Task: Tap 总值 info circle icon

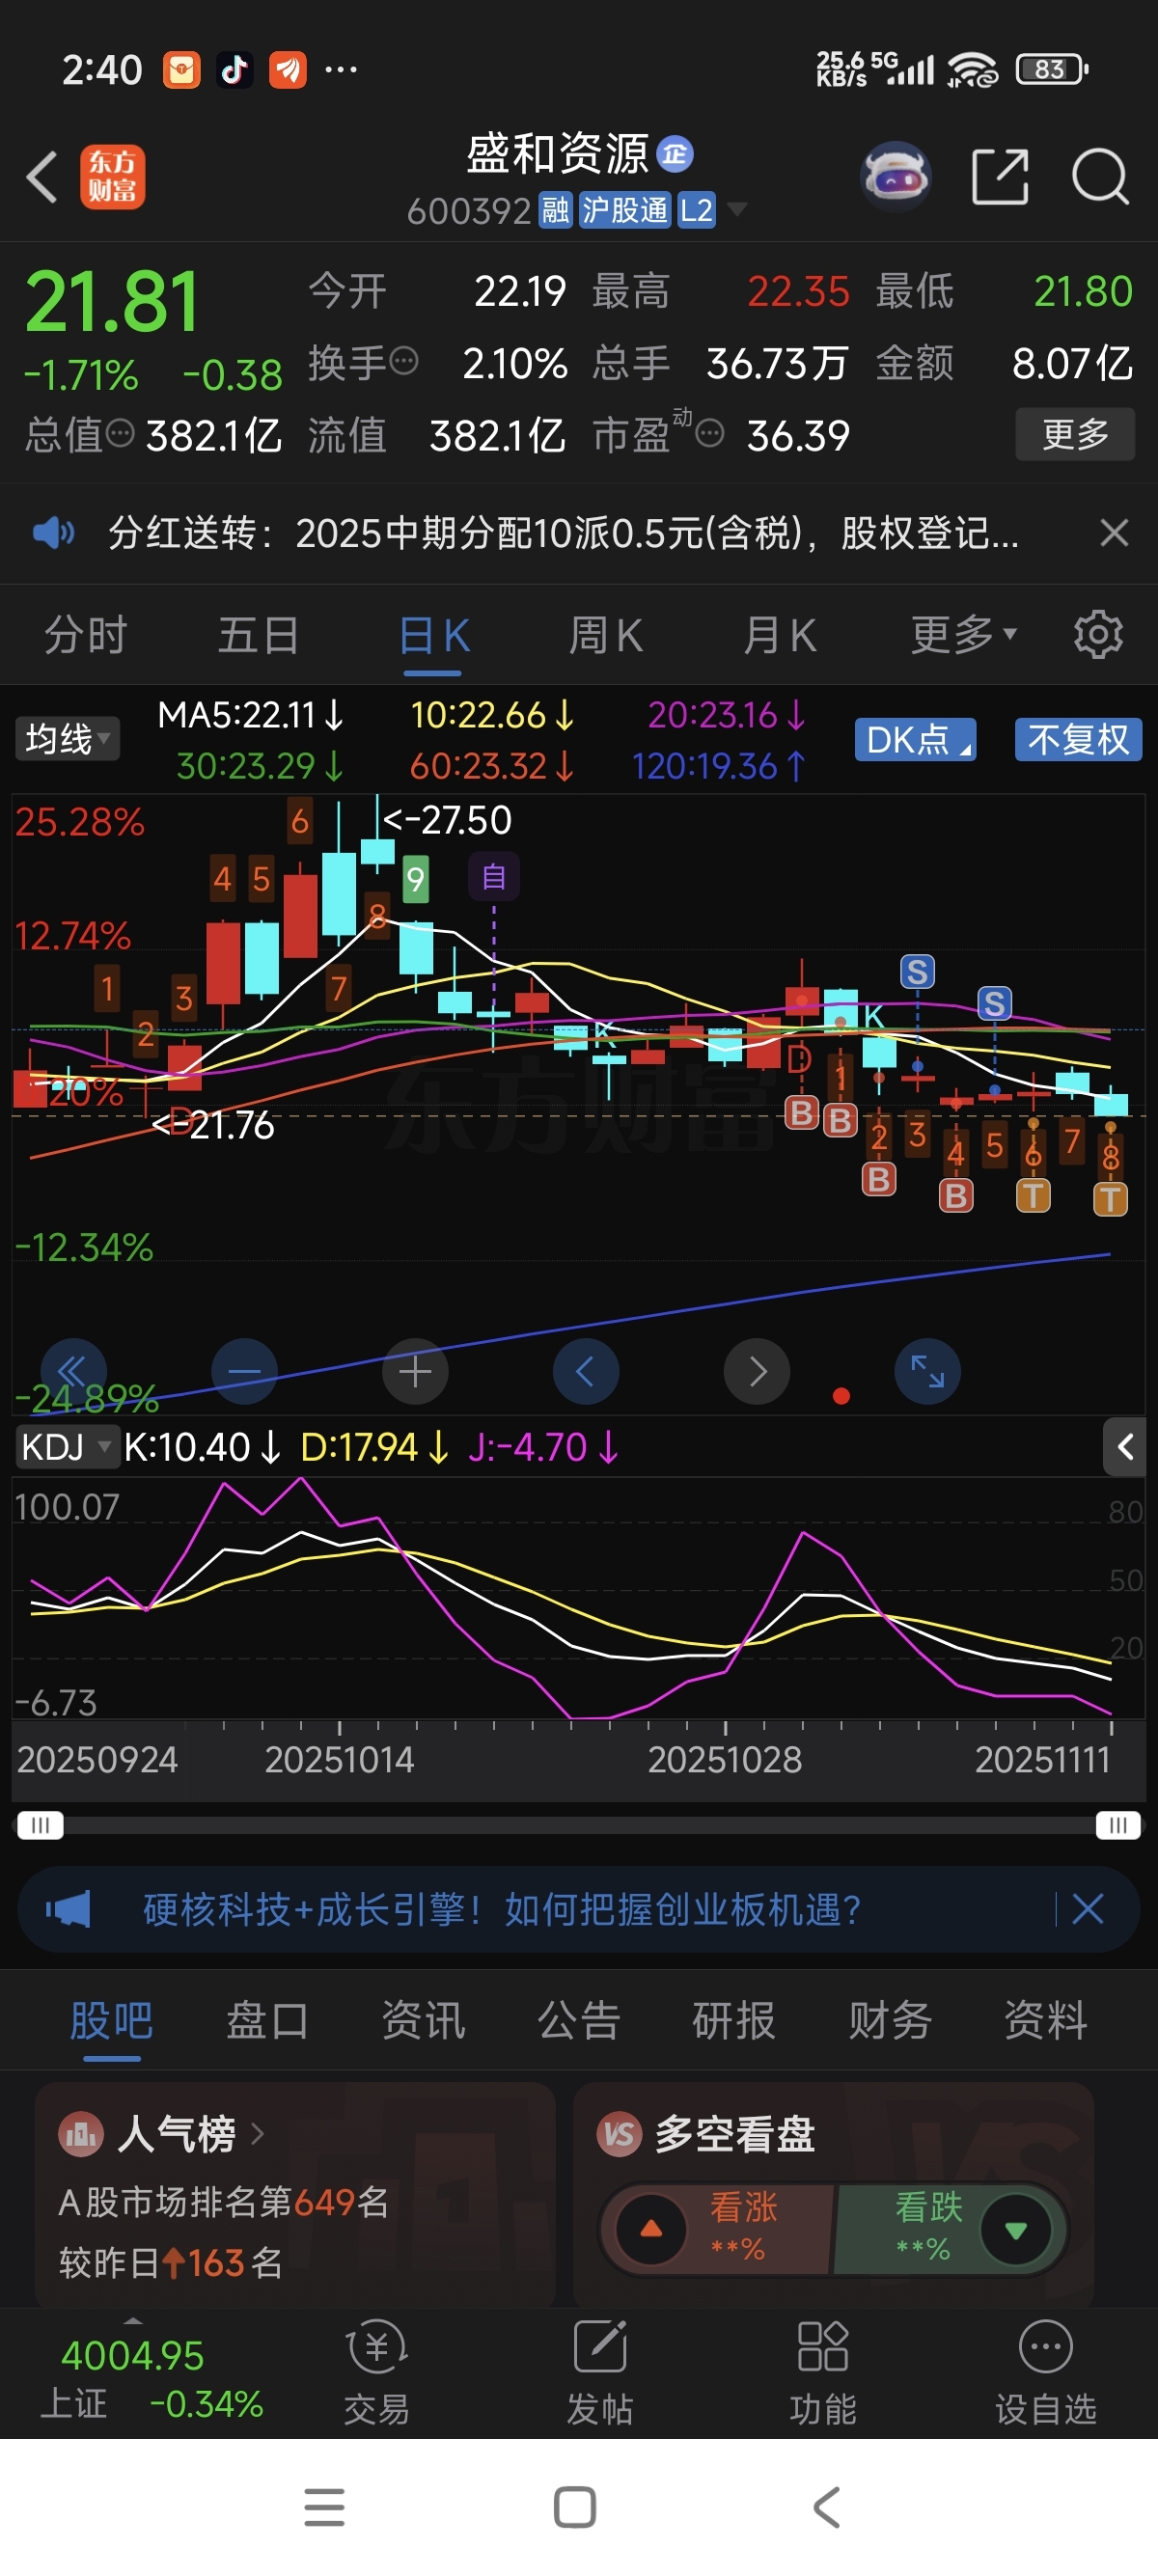Action: point(120,433)
